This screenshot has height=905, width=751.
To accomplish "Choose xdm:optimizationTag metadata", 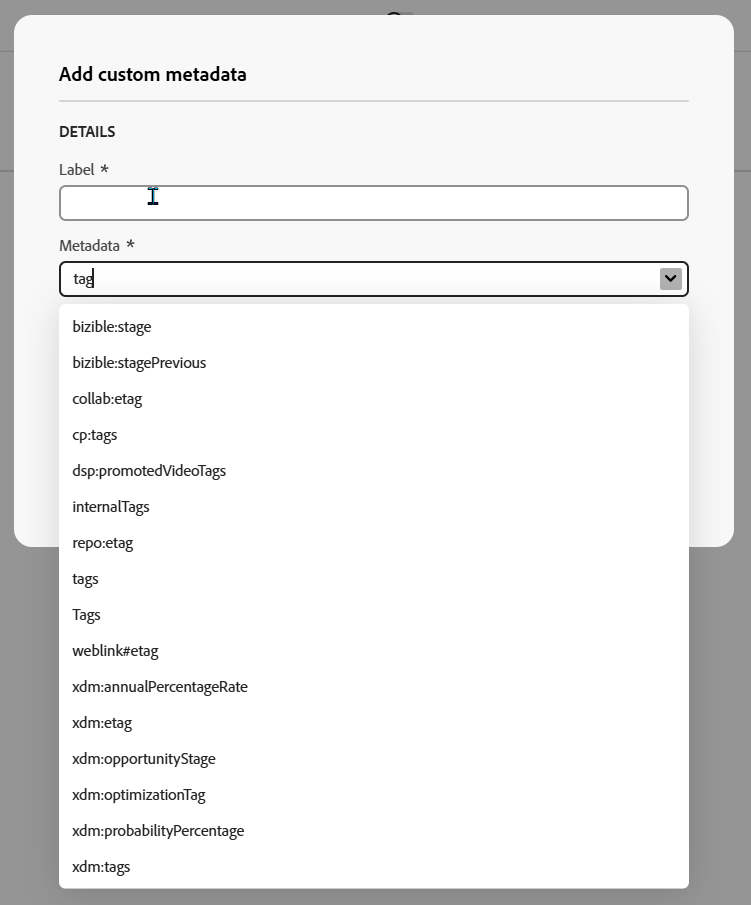I will (x=139, y=795).
